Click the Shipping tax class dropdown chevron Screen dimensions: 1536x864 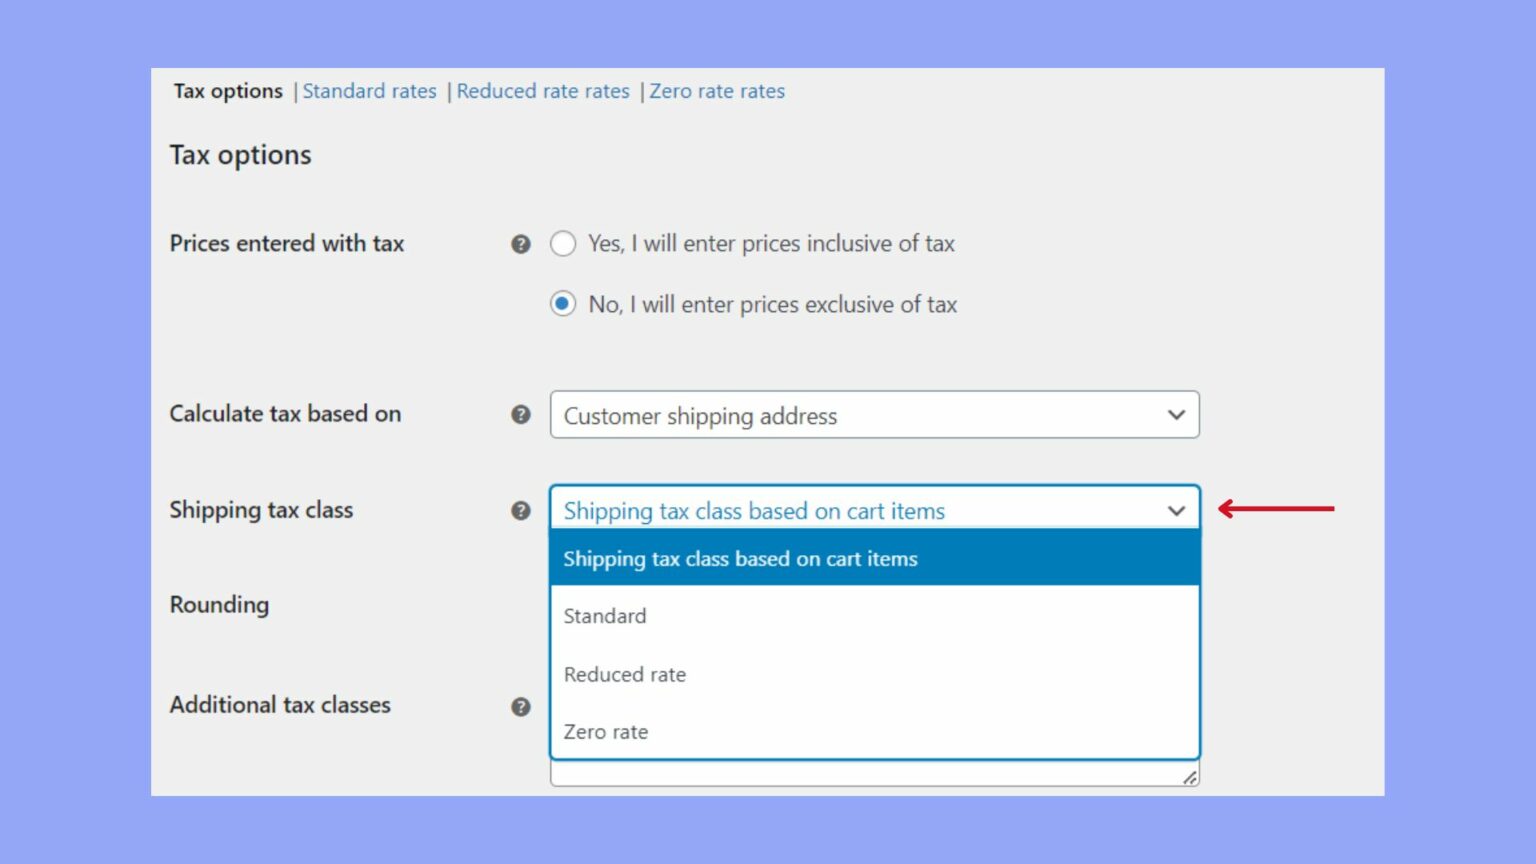pos(1175,510)
